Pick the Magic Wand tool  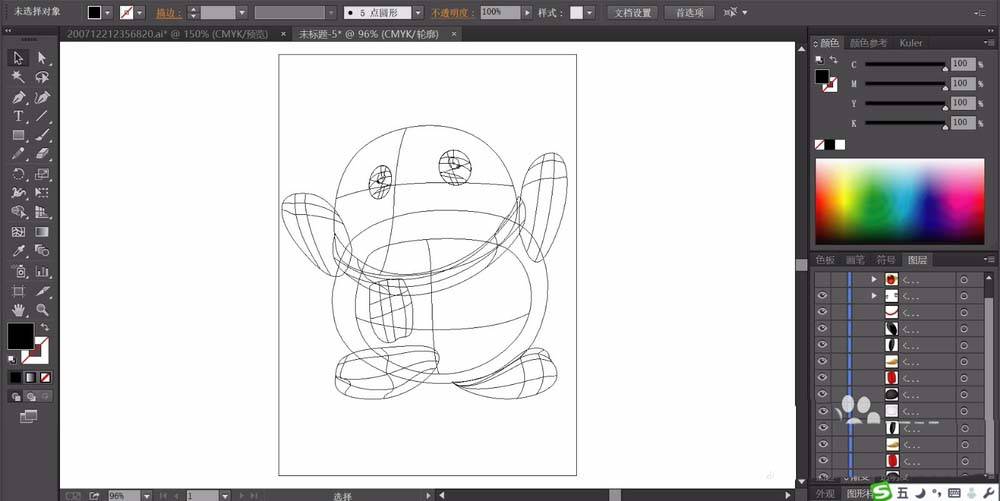pyautogui.click(x=18, y=77)
